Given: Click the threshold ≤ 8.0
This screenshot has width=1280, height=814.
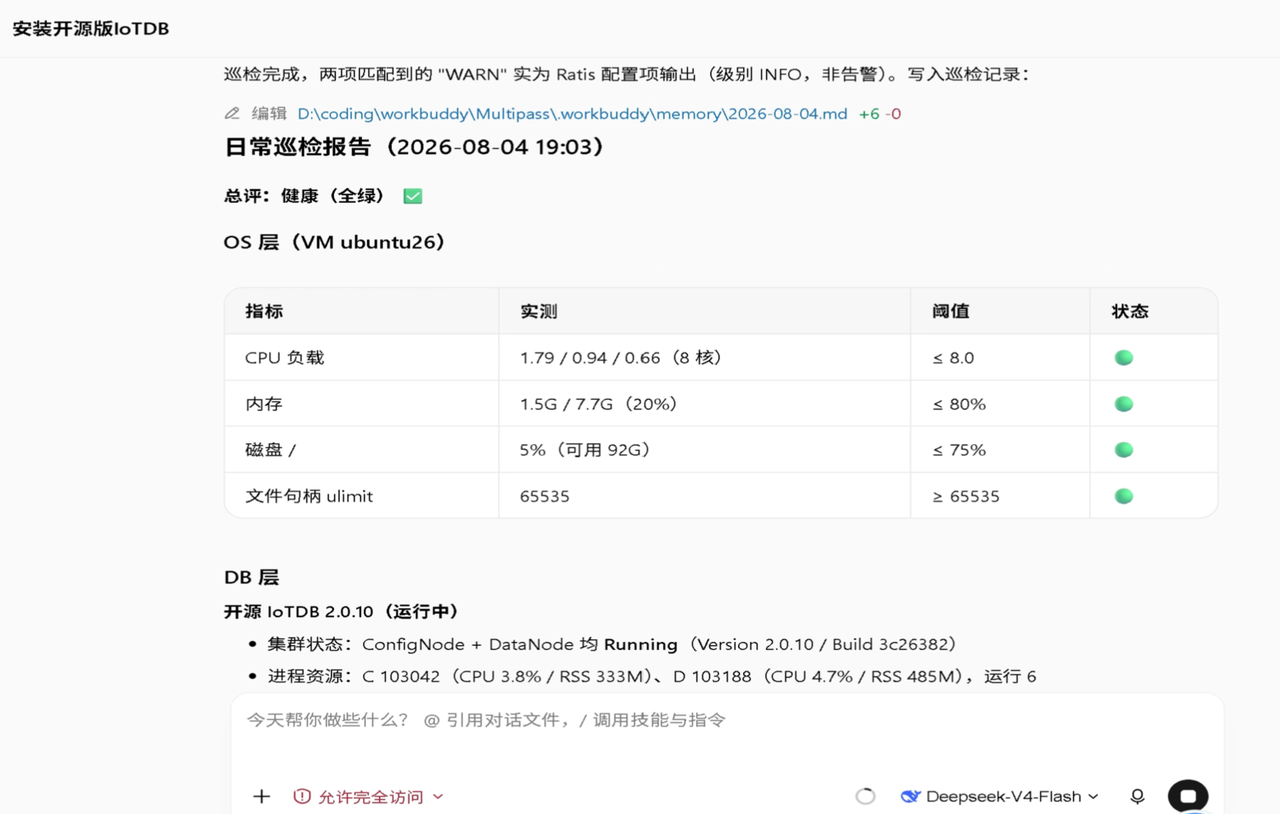Looking at the screenshot, I should [x=953, y=358].
